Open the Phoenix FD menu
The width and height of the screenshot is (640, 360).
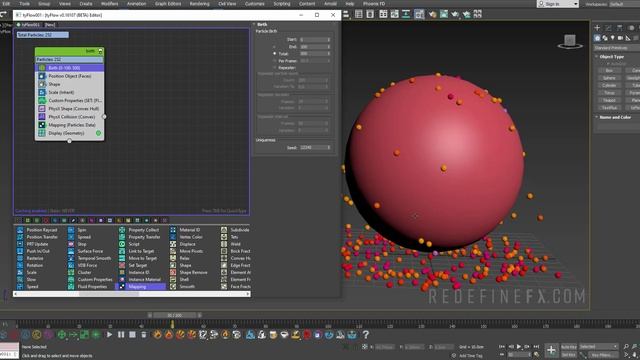(x=374, y=4)
